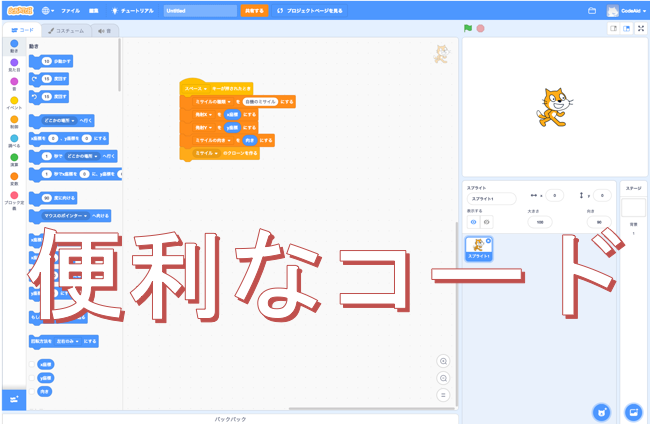Check the y座標 reporter checkbox
Viewport: 650px width, 424px height.
click(32, 378)
